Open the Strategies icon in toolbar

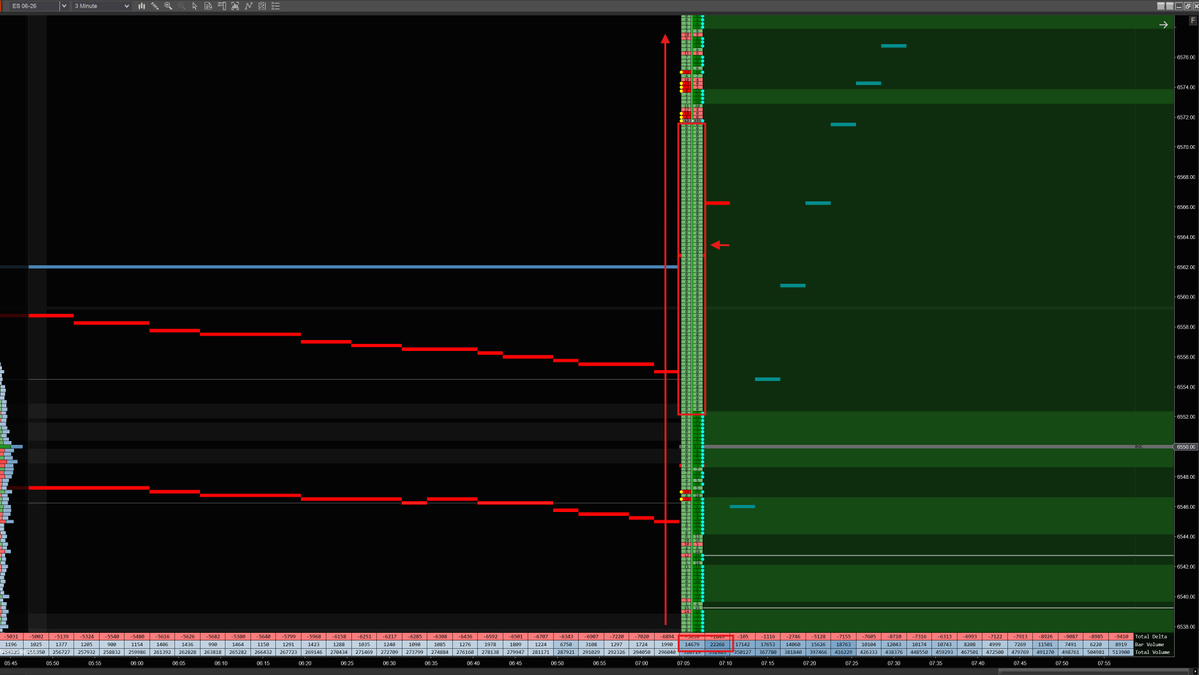point(262,6)
